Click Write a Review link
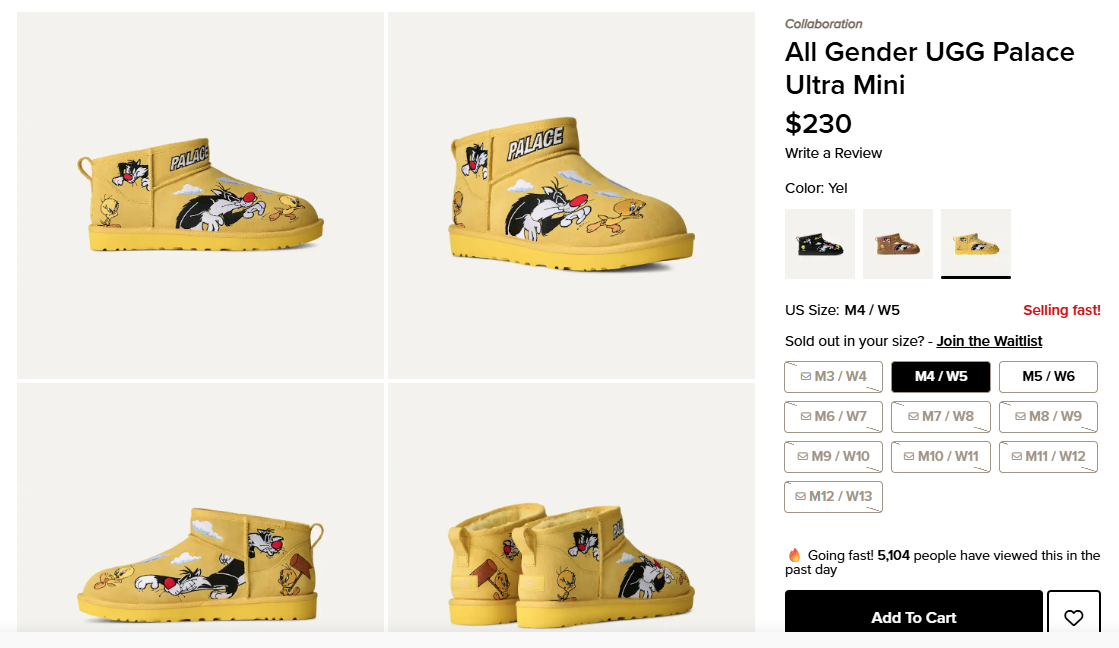The width and height of the screenshot is (1119, 648). (833, 153)
